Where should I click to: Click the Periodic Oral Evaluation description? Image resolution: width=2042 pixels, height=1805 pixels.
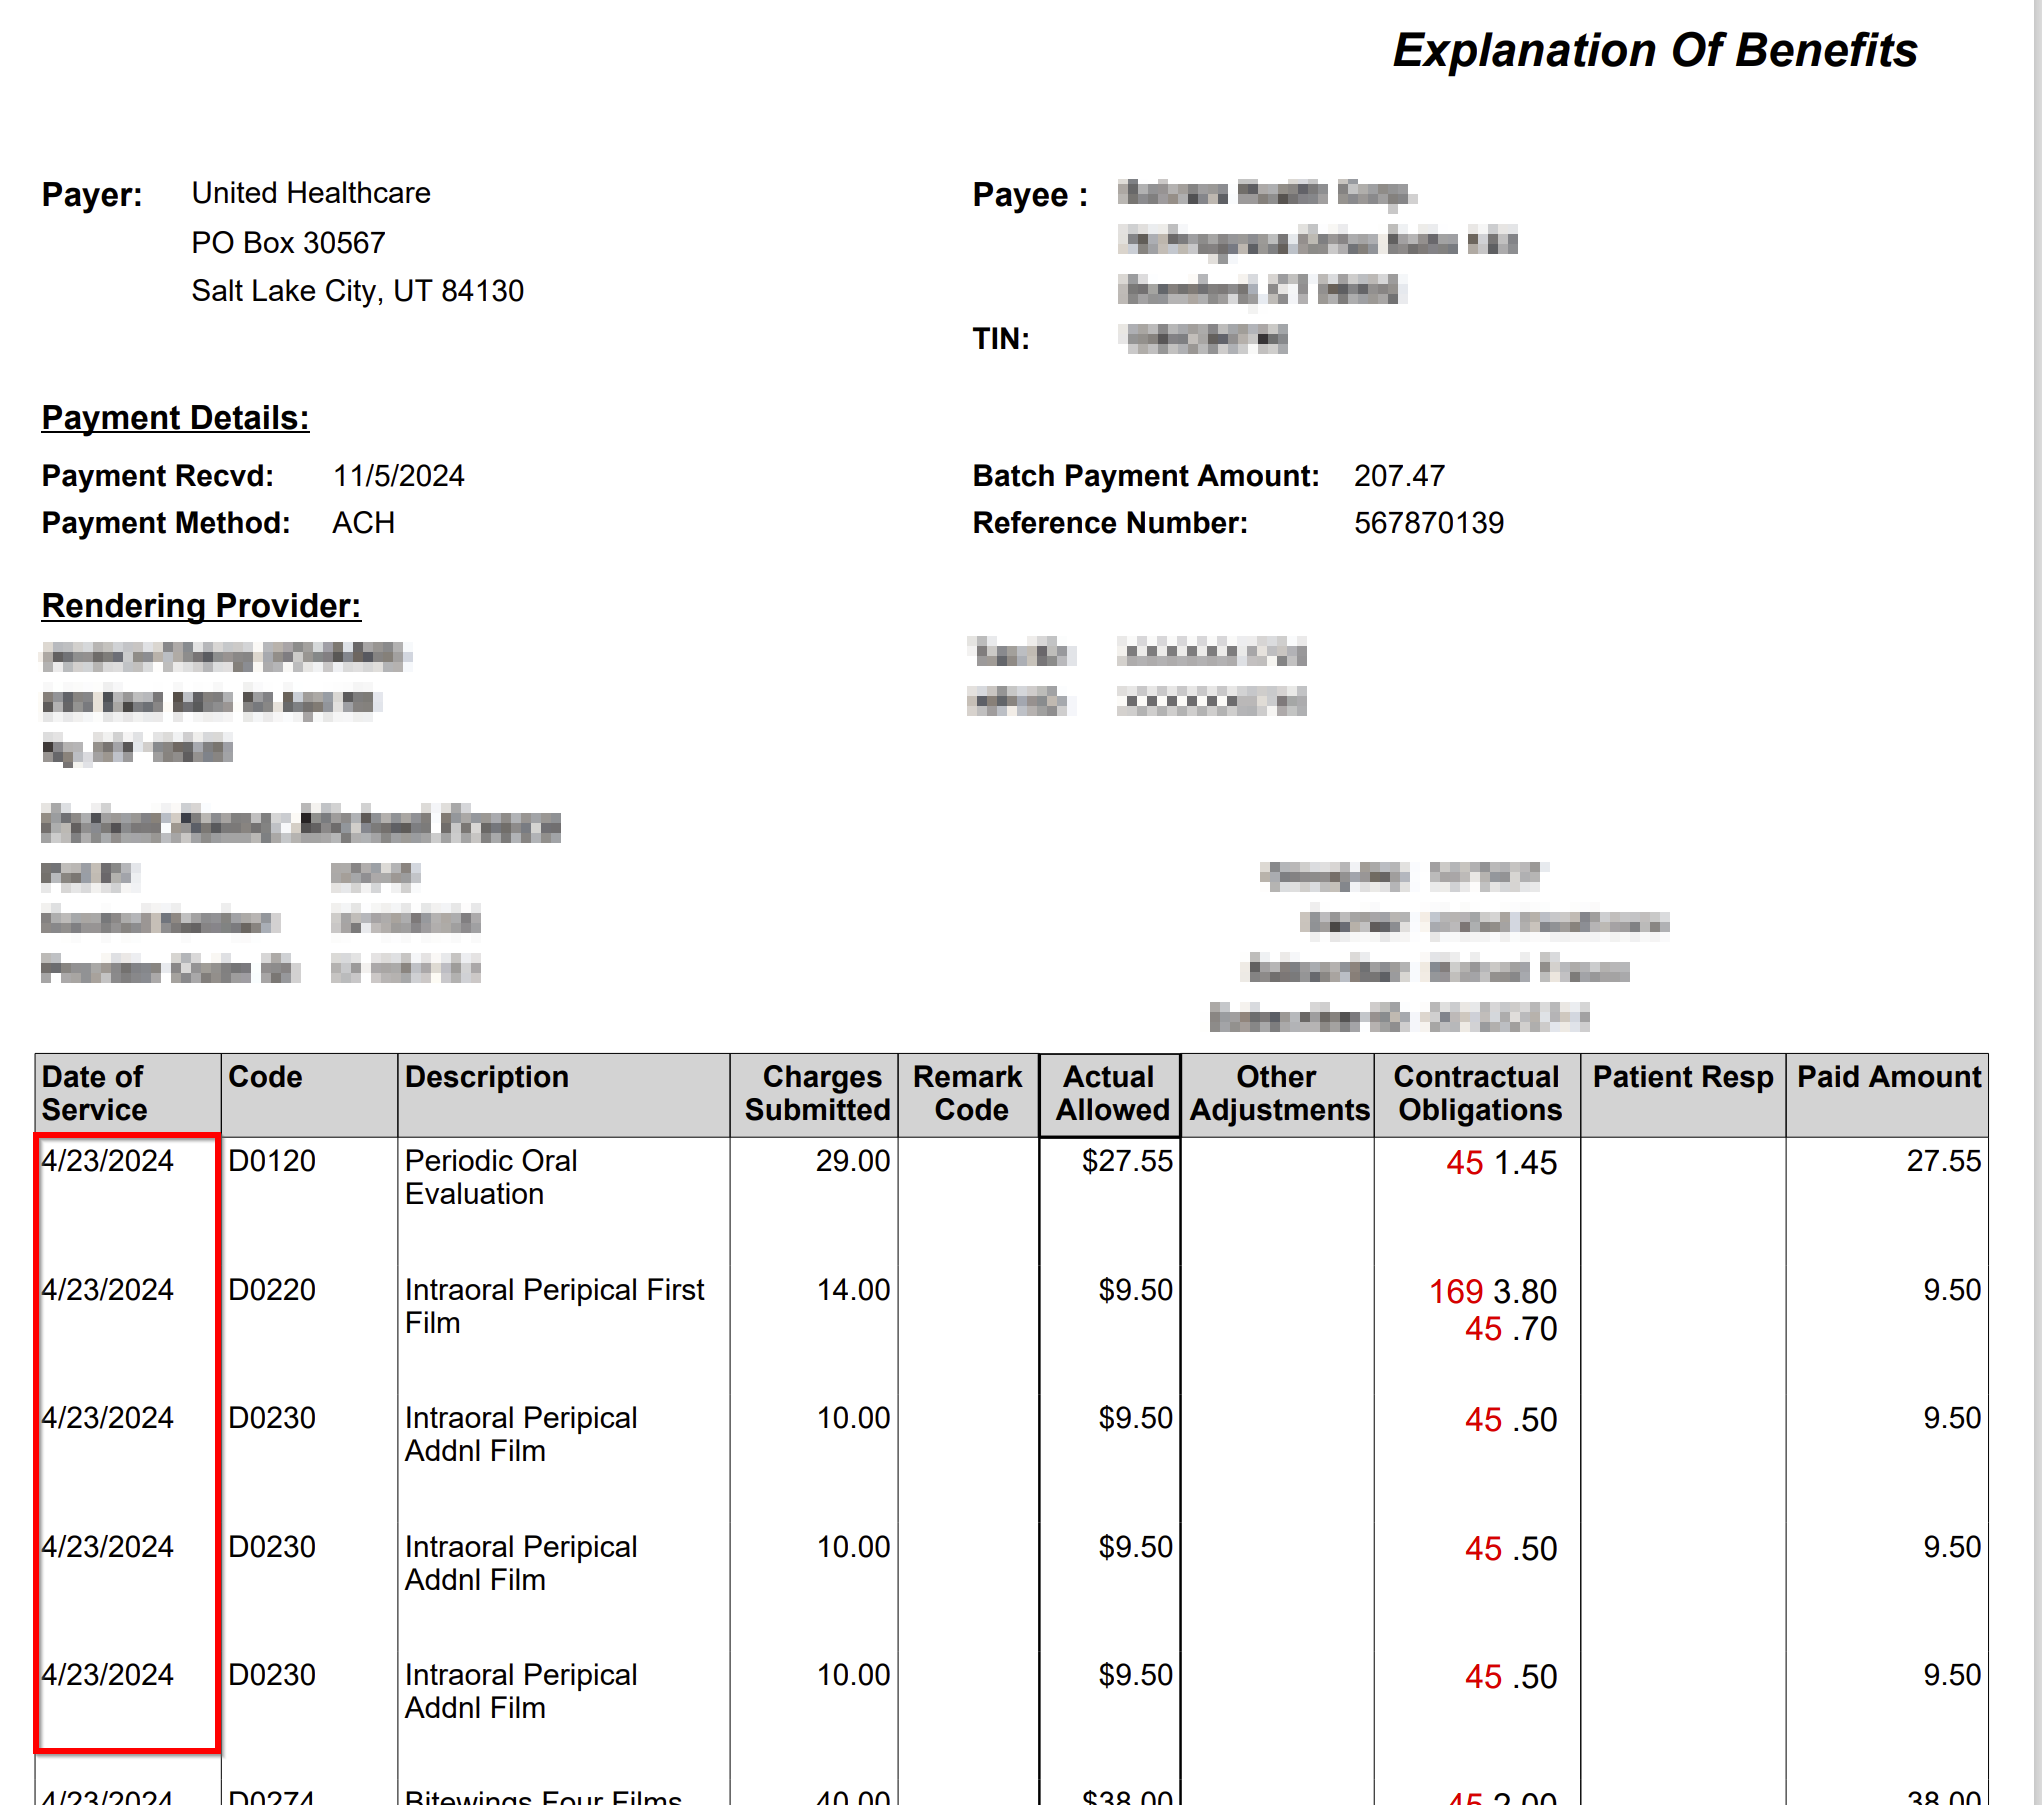point(490,1177)
